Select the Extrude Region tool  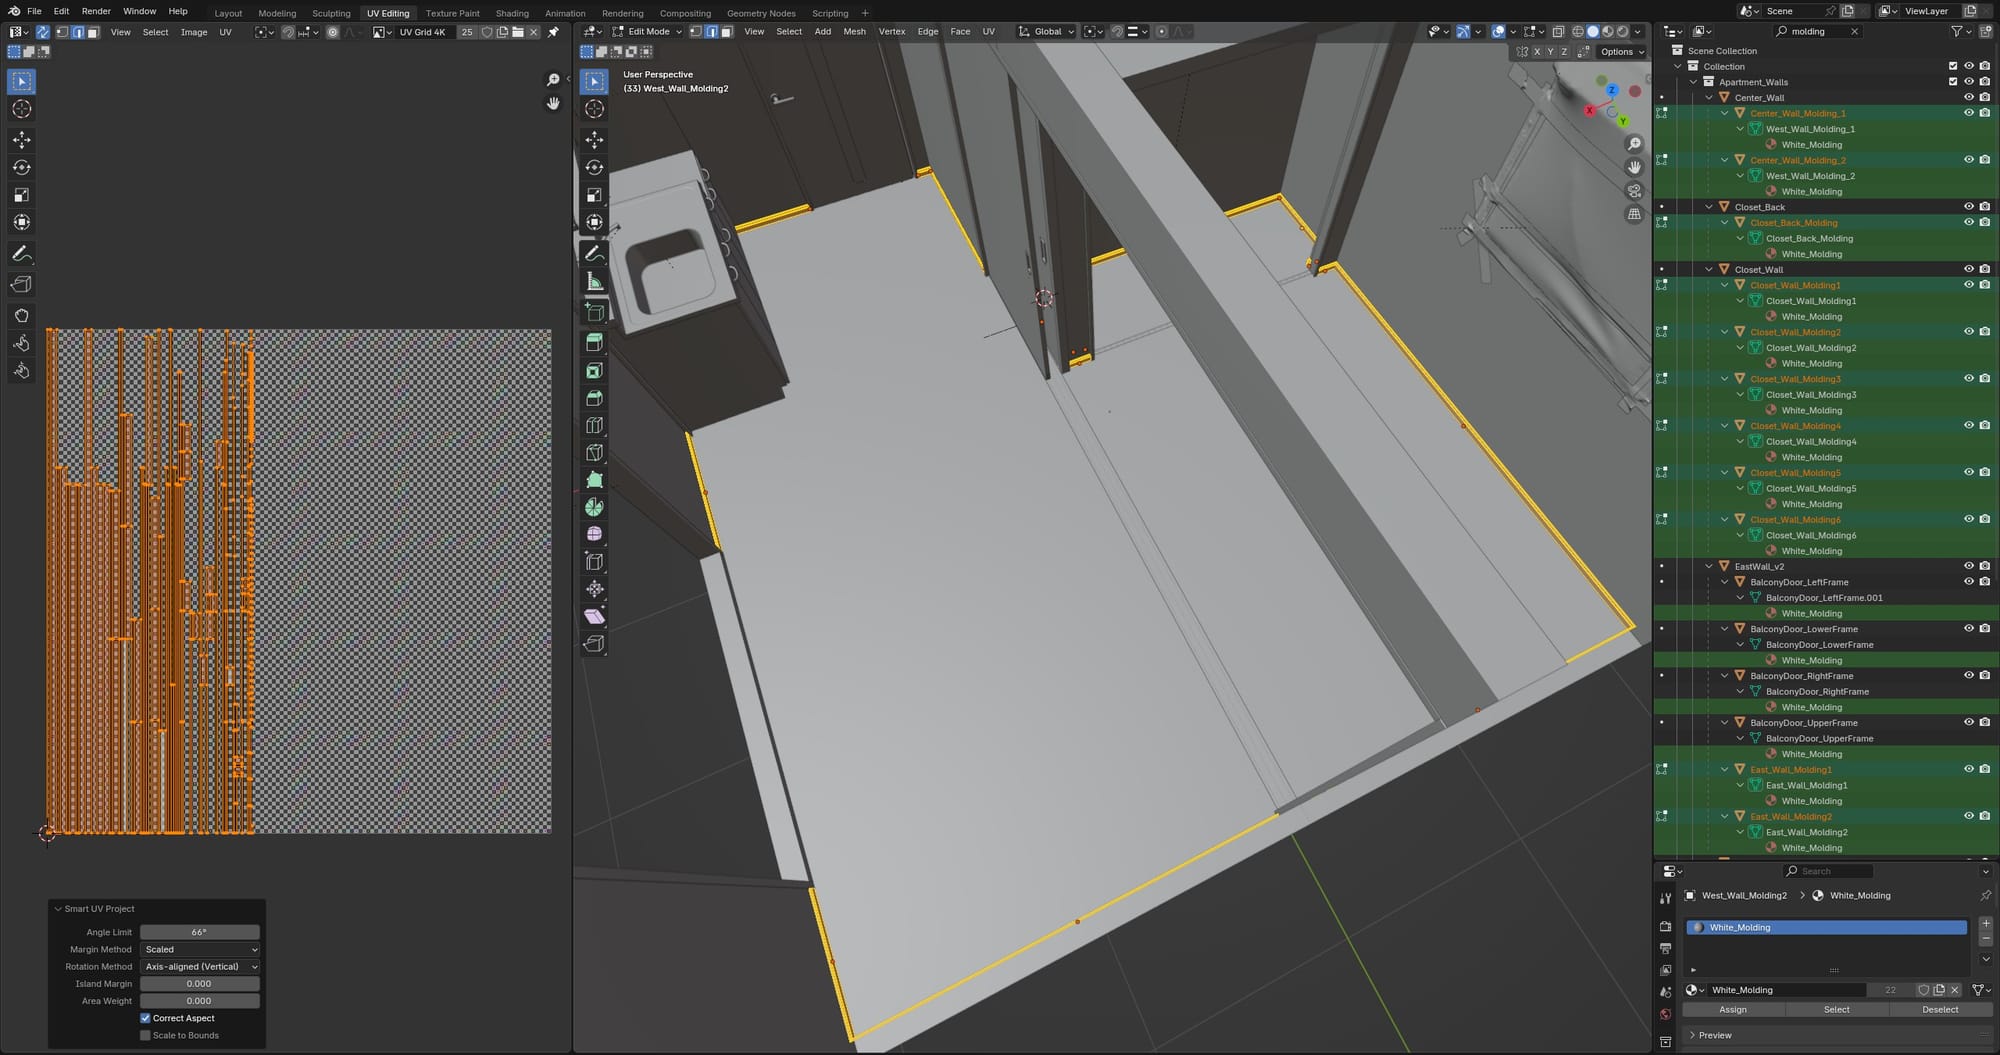pos(594,343)
